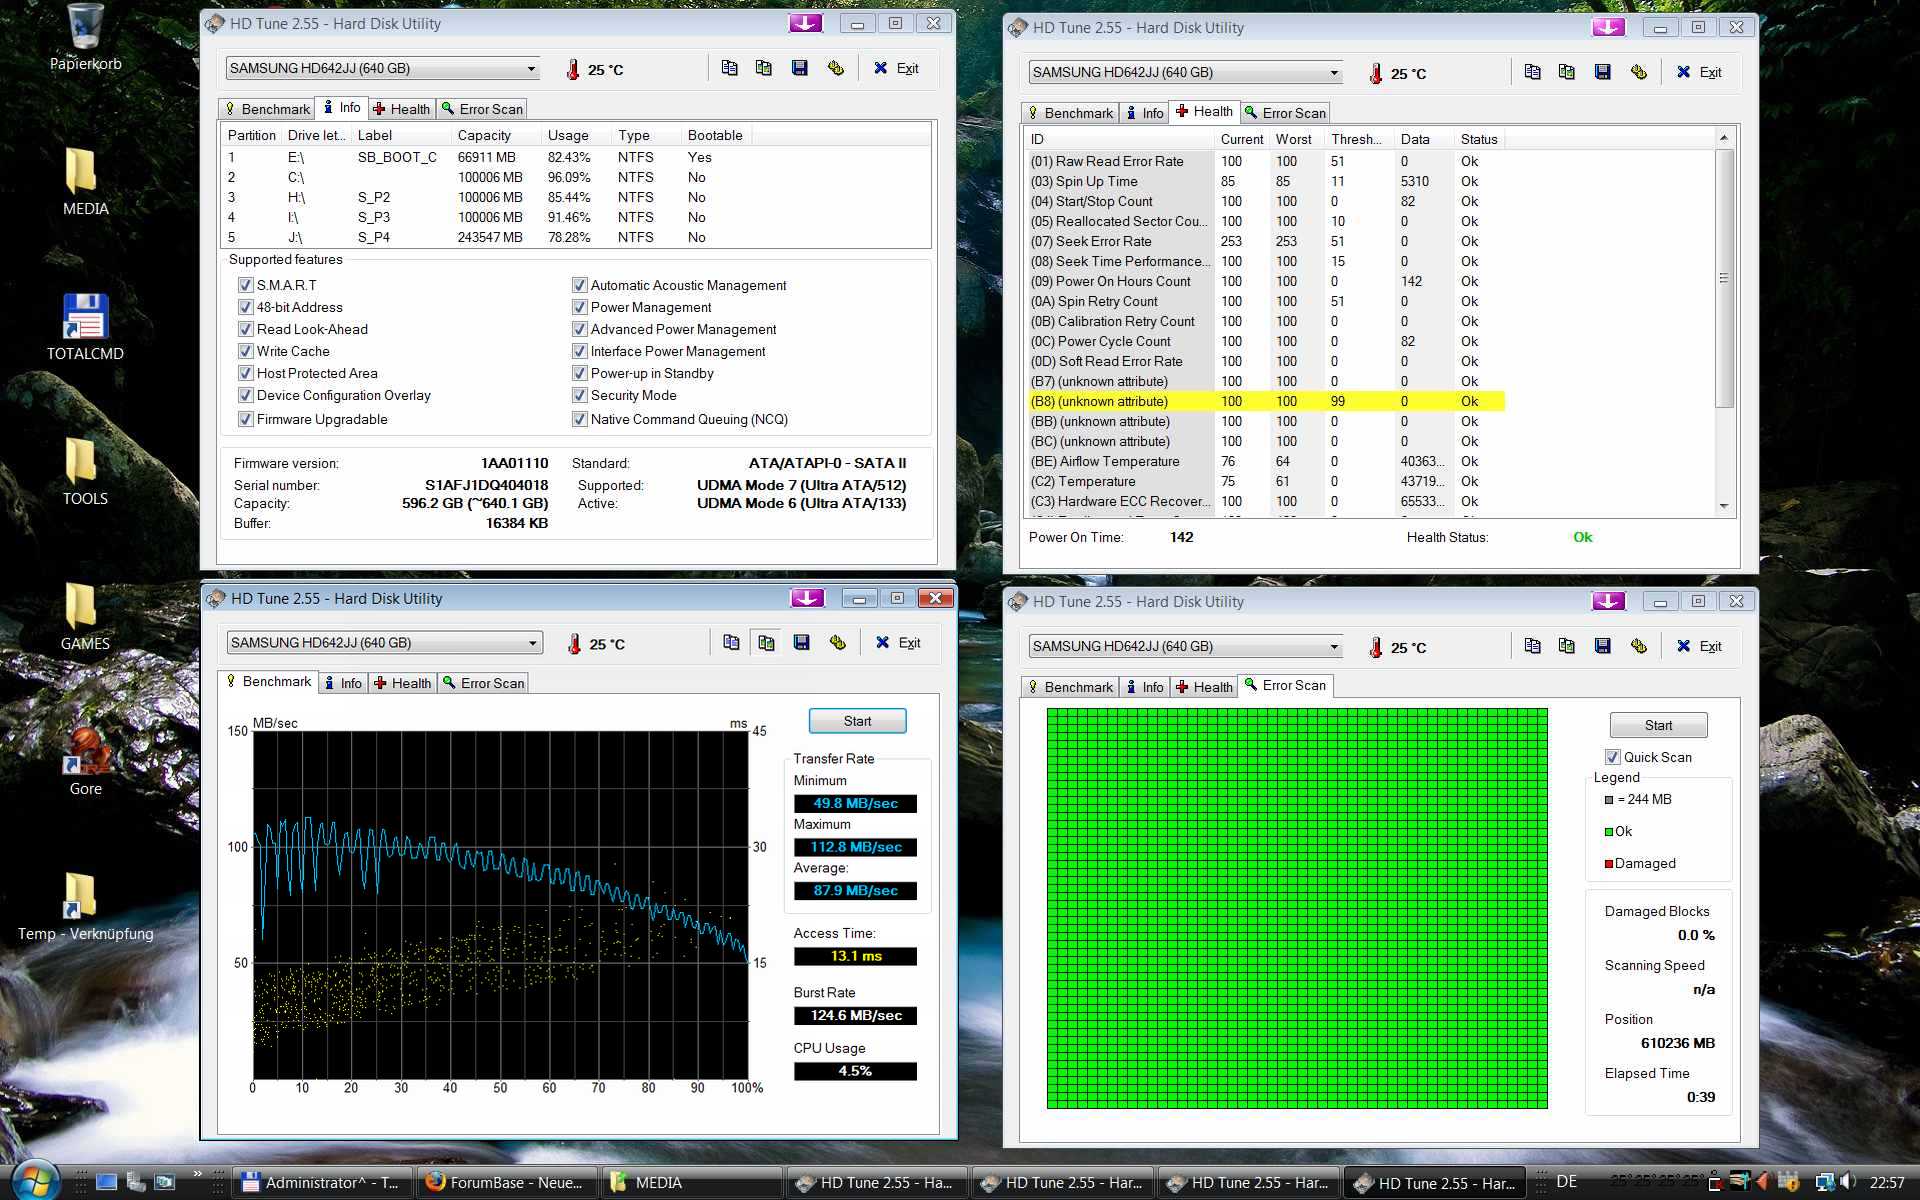Switch to the Error Scan tab in the Info window
Viewport: 1920px width, 1200px height.
pyautogui.click(x=482, y=109)
